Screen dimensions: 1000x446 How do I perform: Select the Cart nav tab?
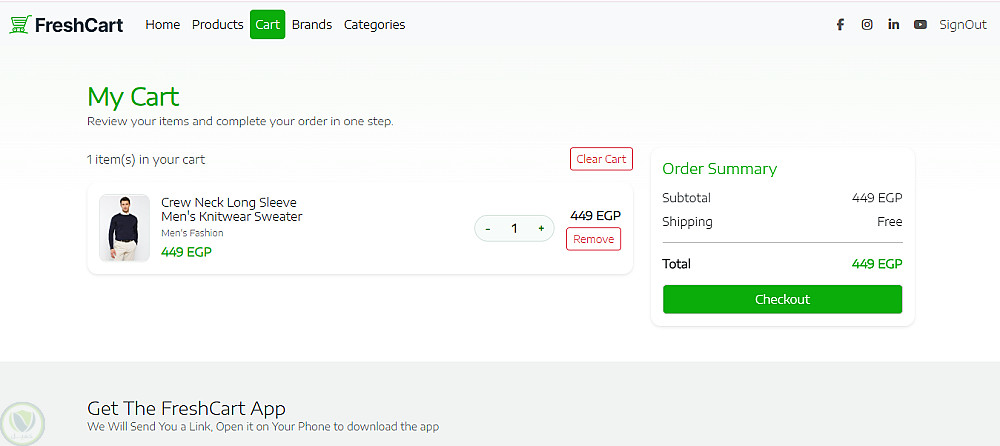point(267,25)
